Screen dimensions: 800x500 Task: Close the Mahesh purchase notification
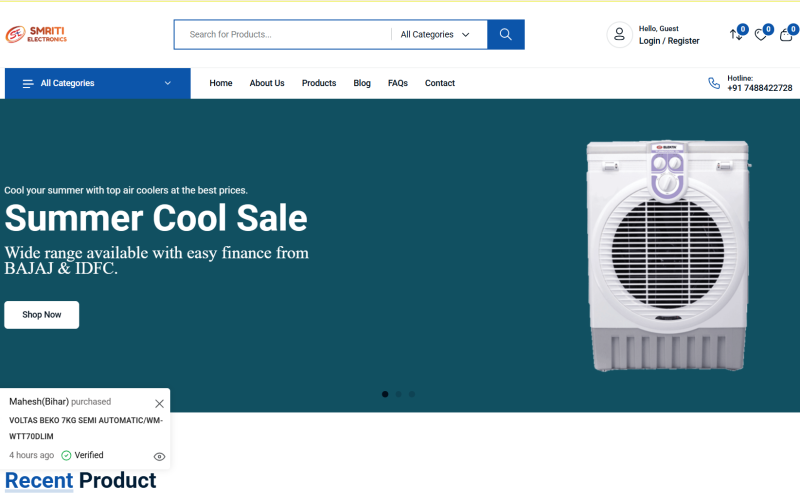coord(159,404)
